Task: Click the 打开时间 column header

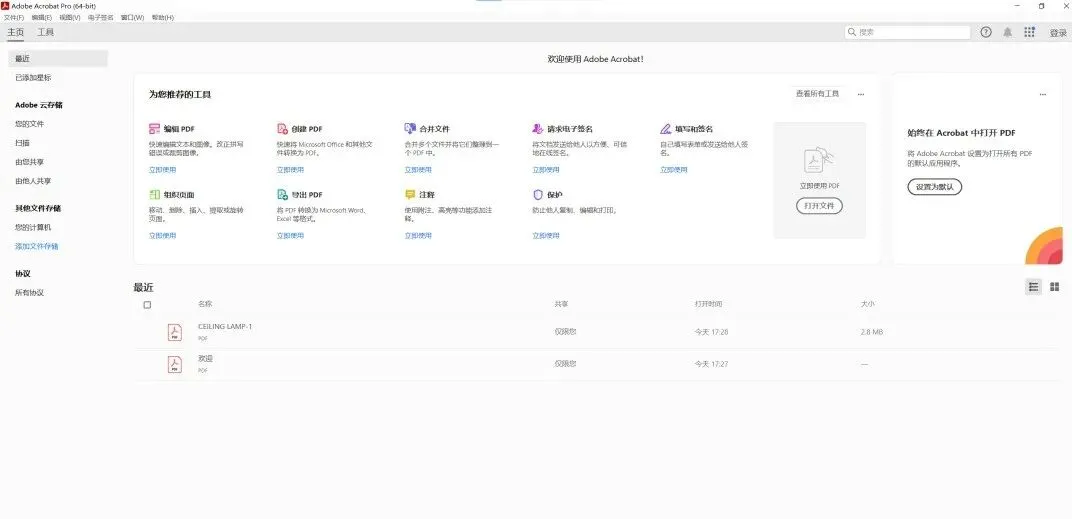Action: point(708,304)
